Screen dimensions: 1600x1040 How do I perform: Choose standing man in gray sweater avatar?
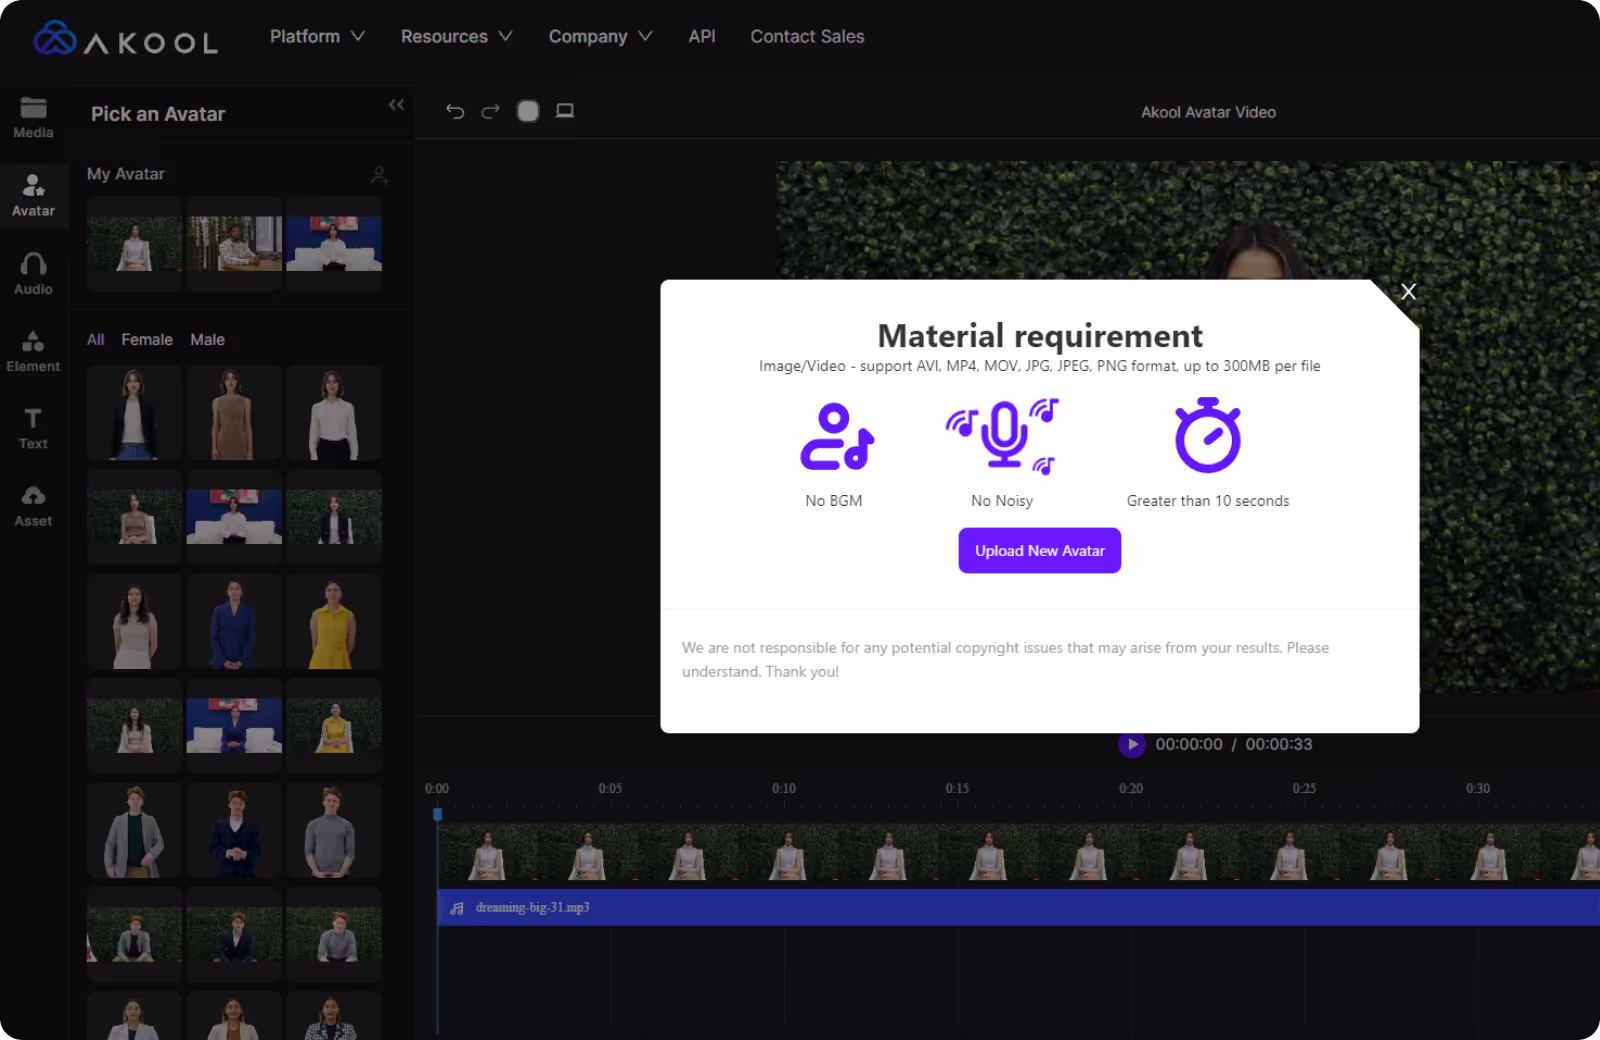[x=334, y=831]
